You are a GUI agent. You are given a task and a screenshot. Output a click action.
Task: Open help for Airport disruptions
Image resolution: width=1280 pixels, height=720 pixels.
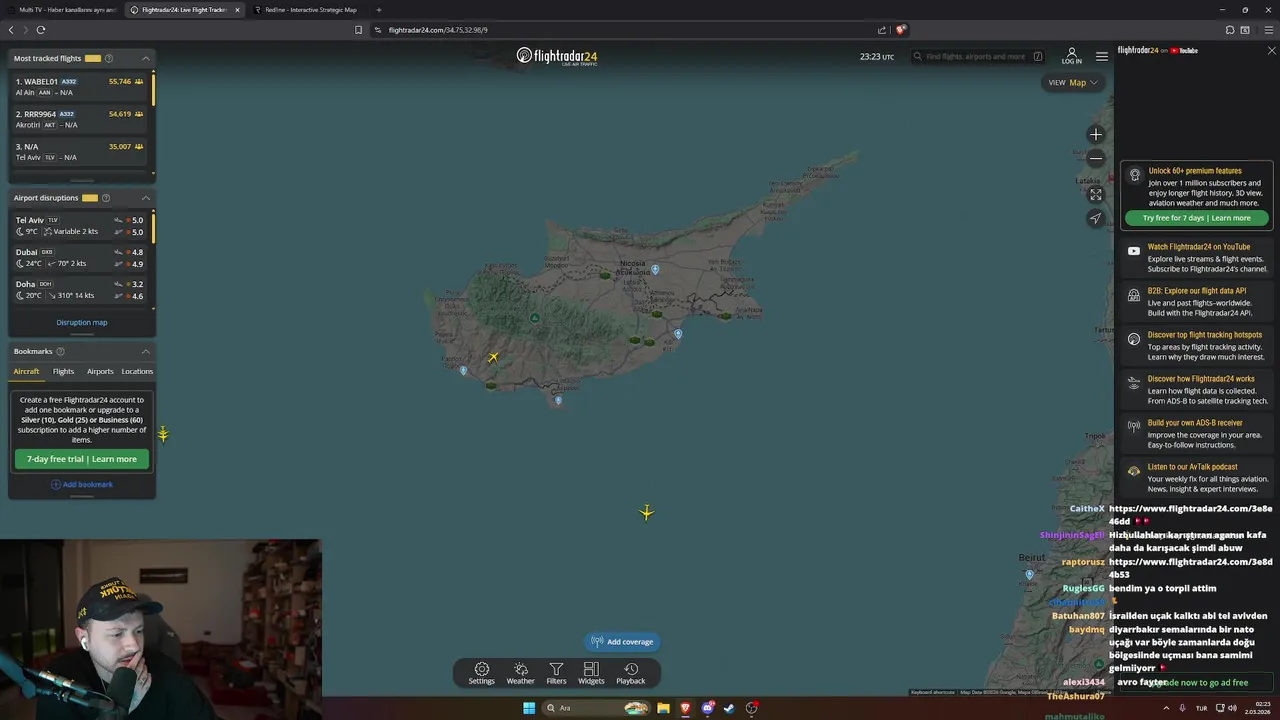pos(106,198)
